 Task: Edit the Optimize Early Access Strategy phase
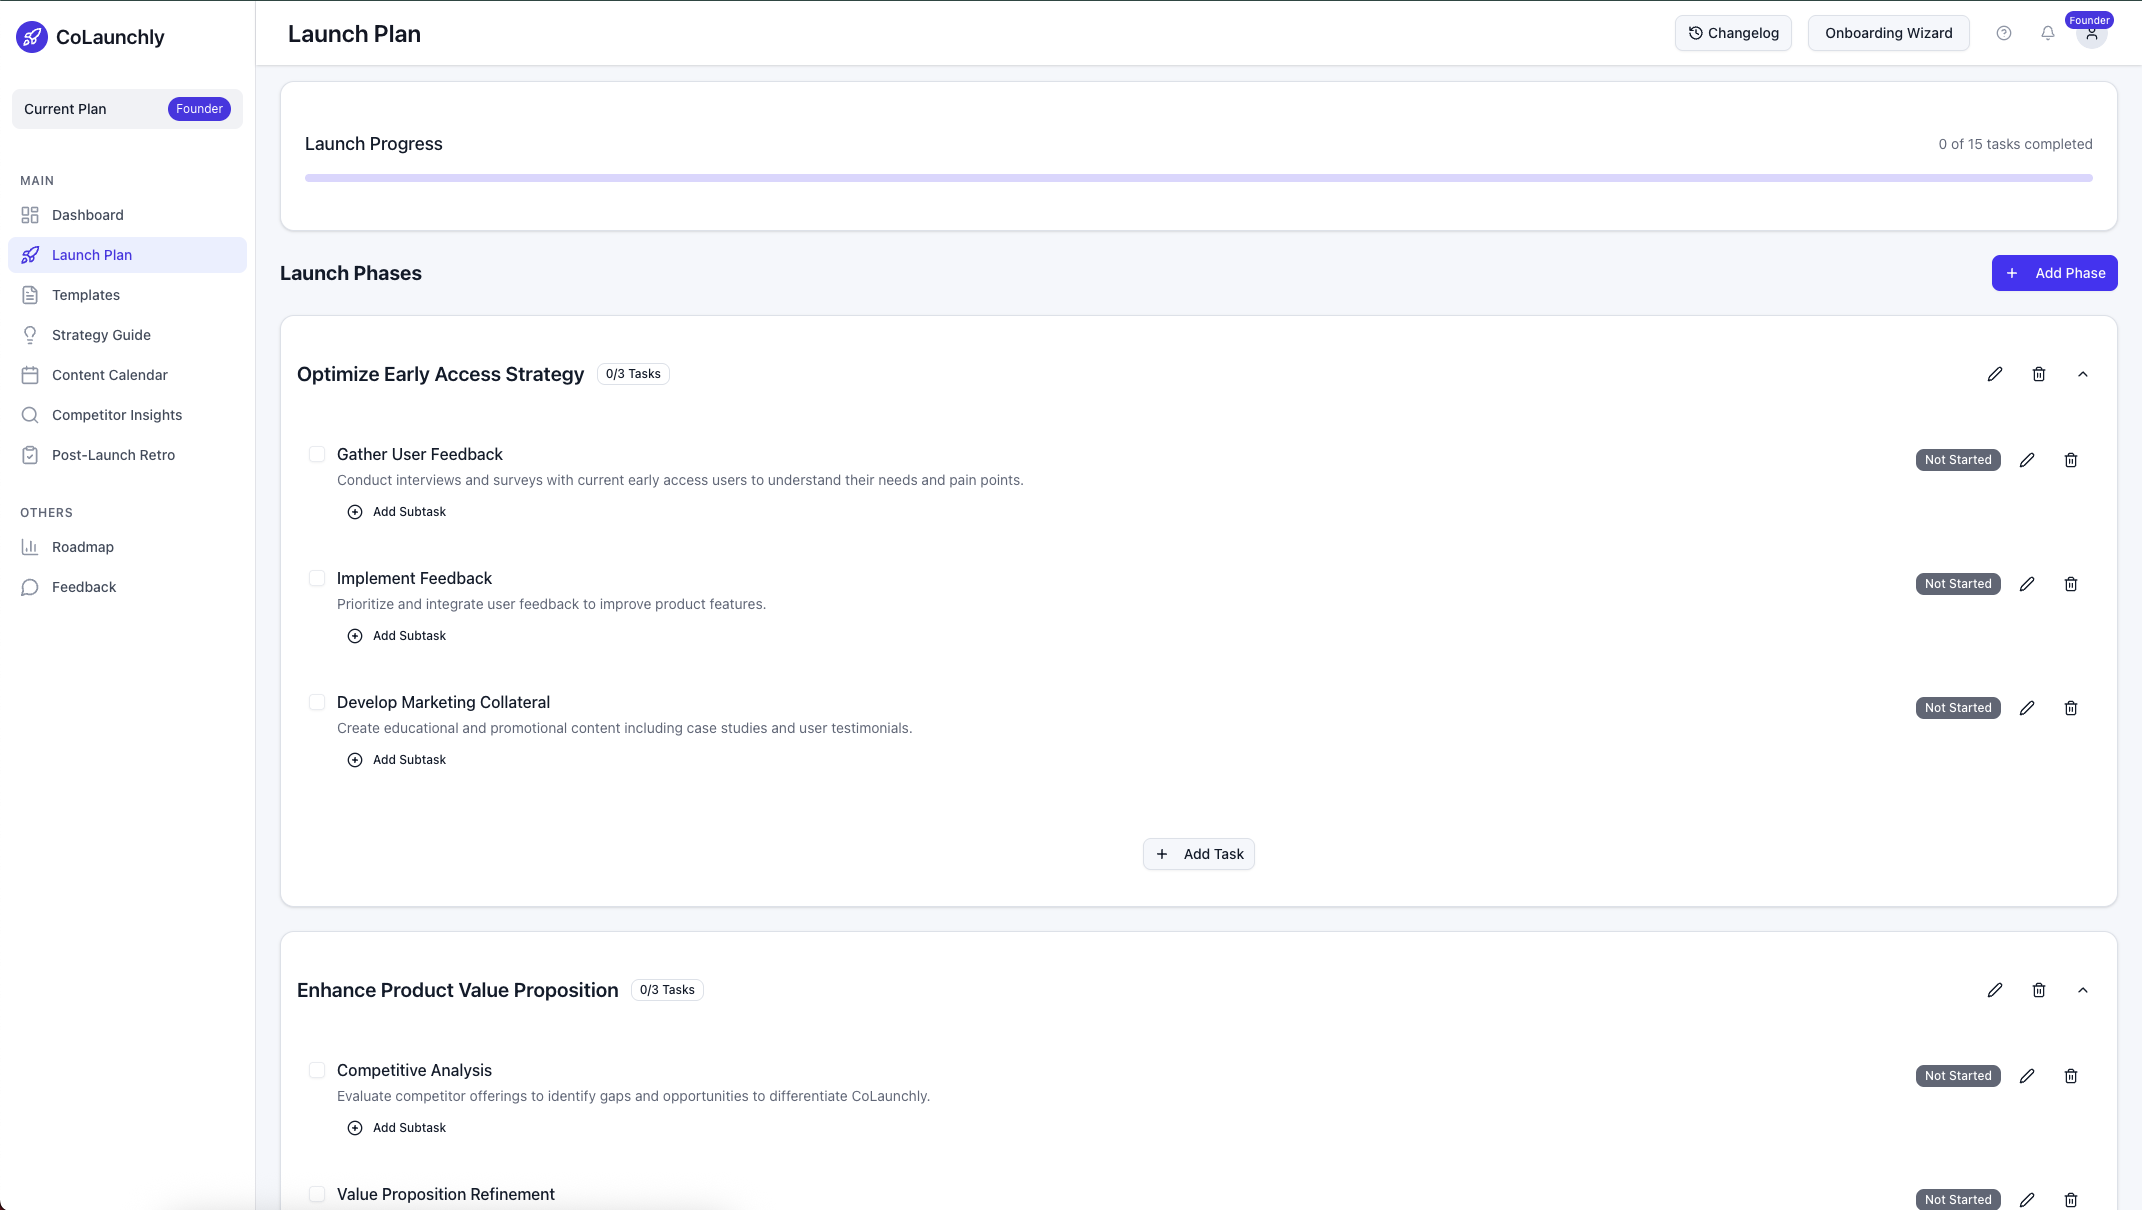click(x=1994, y=374)
